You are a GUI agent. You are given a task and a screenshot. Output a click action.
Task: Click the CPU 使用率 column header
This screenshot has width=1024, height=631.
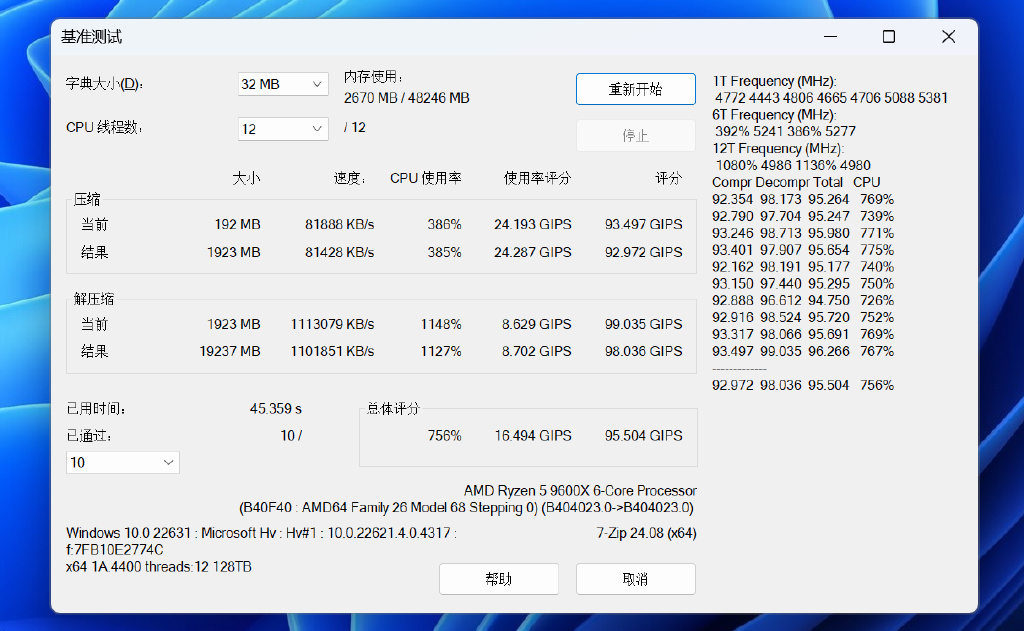tap(426, 178)
